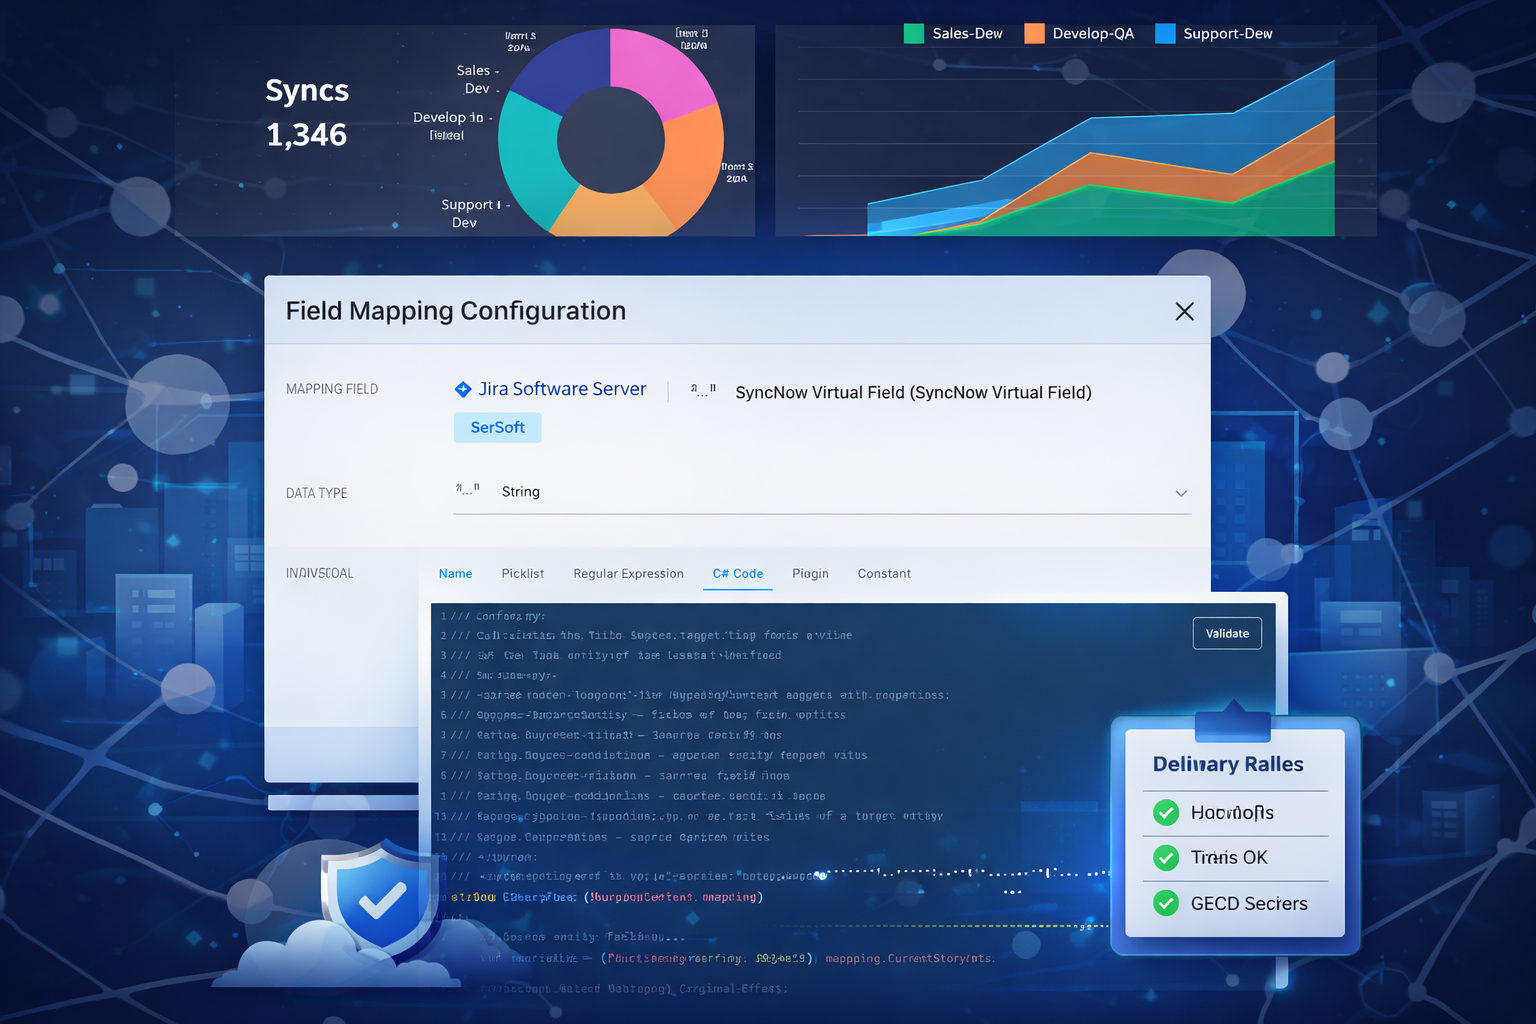Click the "Develop-QA" legend text
This screenshot has width=1536, height=1024.
click(1093, 34)
